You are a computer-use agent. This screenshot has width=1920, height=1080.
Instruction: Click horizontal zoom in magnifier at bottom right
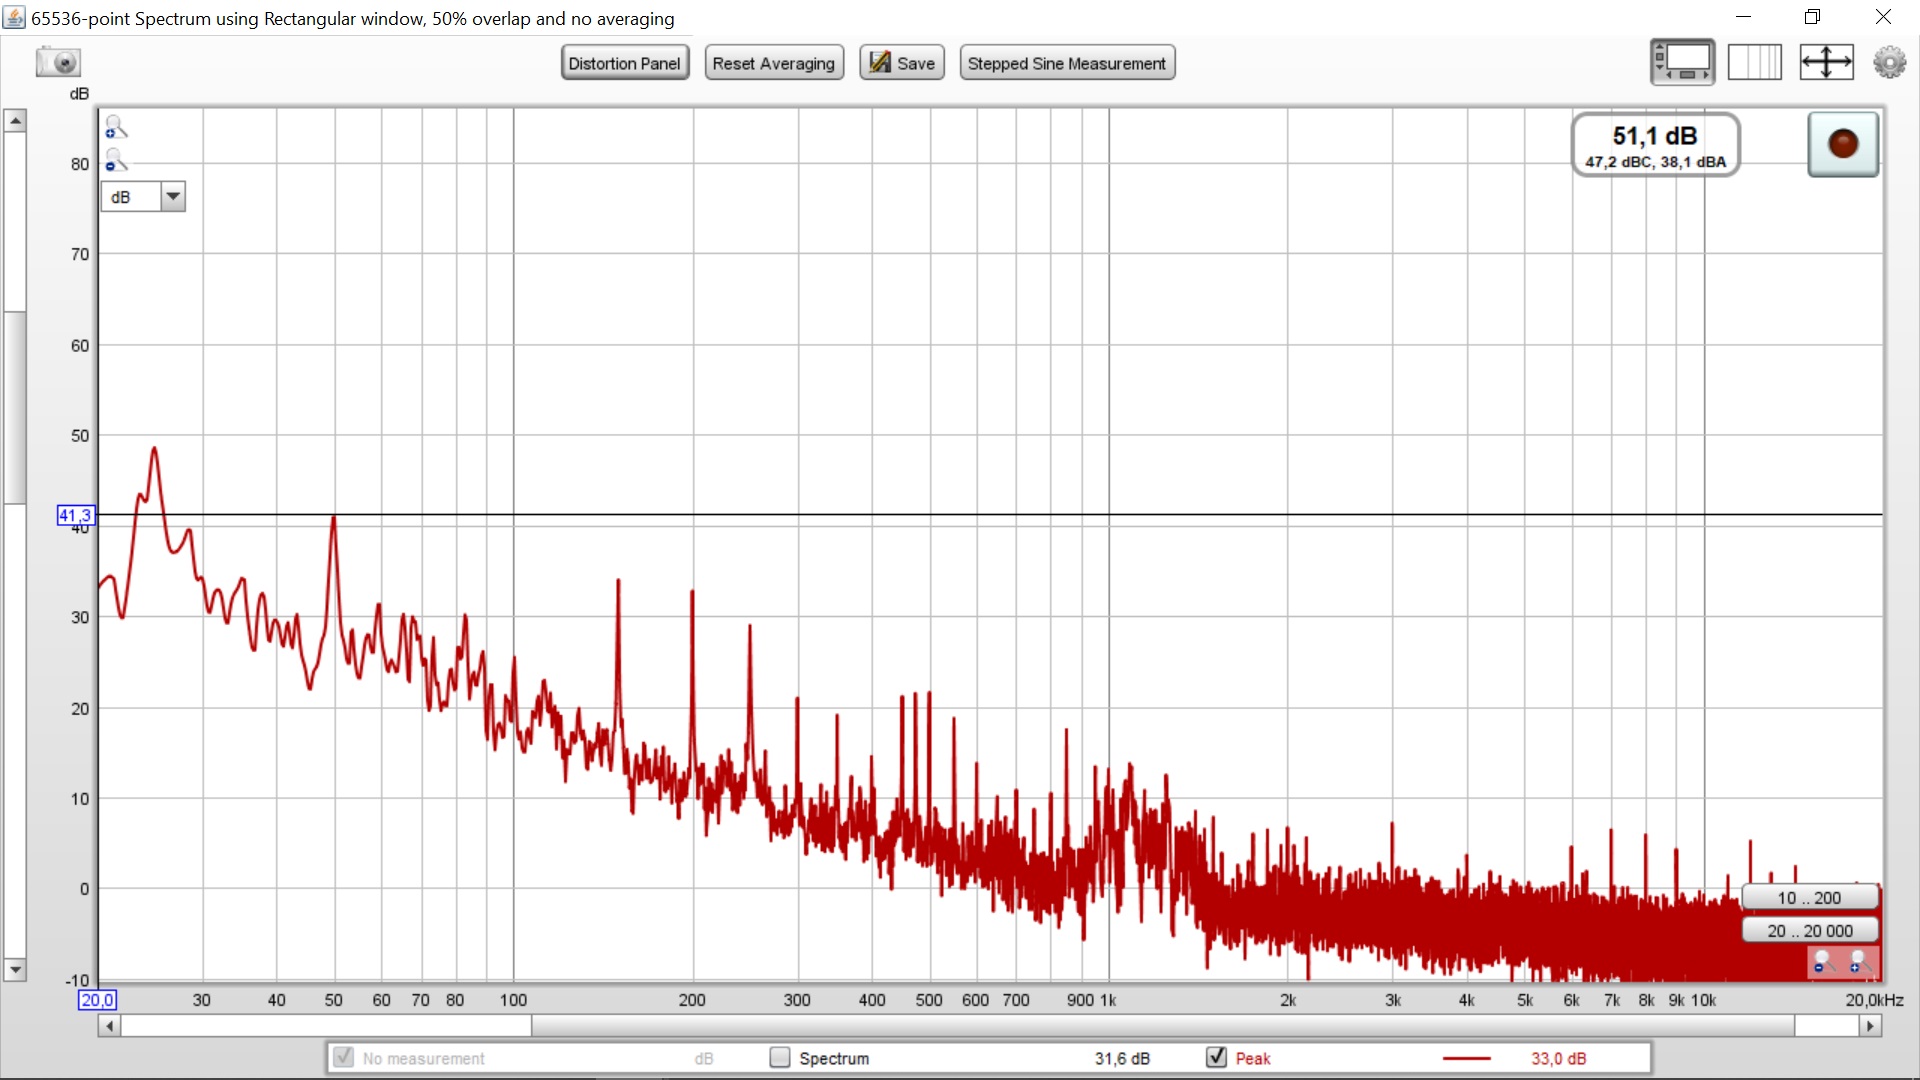[1859, 962]
